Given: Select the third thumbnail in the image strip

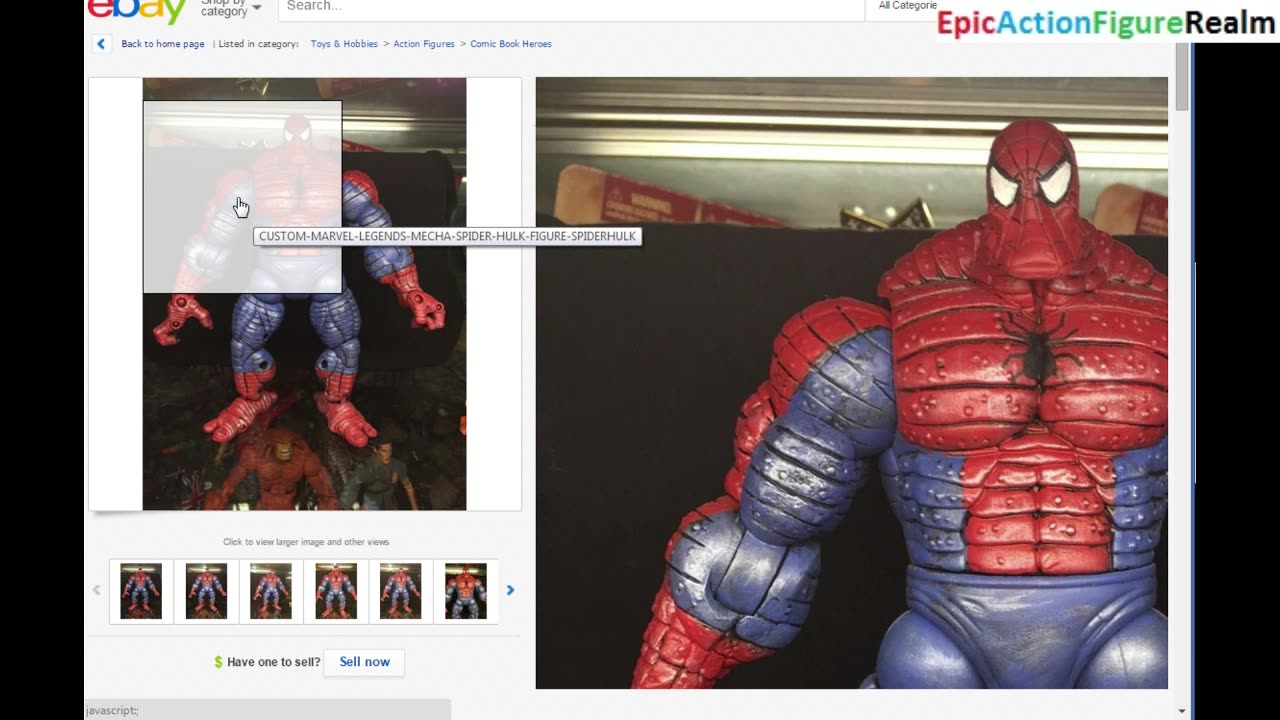Looking at the screenshot, I should click(x=271, y=591).
